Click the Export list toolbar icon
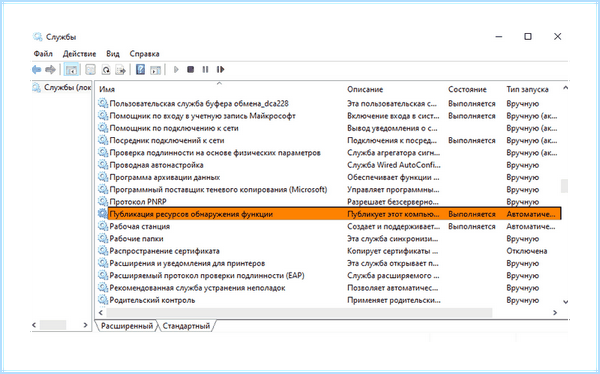The image size is (600, 374). click(121, 70)
